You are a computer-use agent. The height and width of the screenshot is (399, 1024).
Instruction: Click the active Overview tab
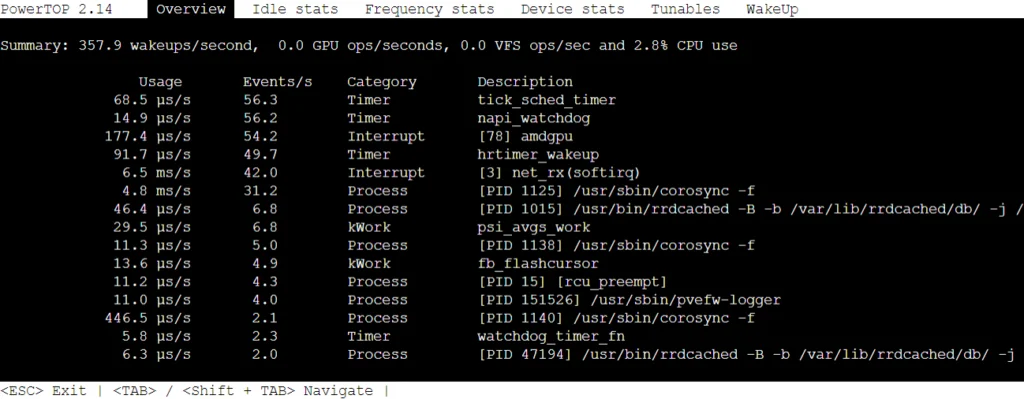tap(191, 9)
